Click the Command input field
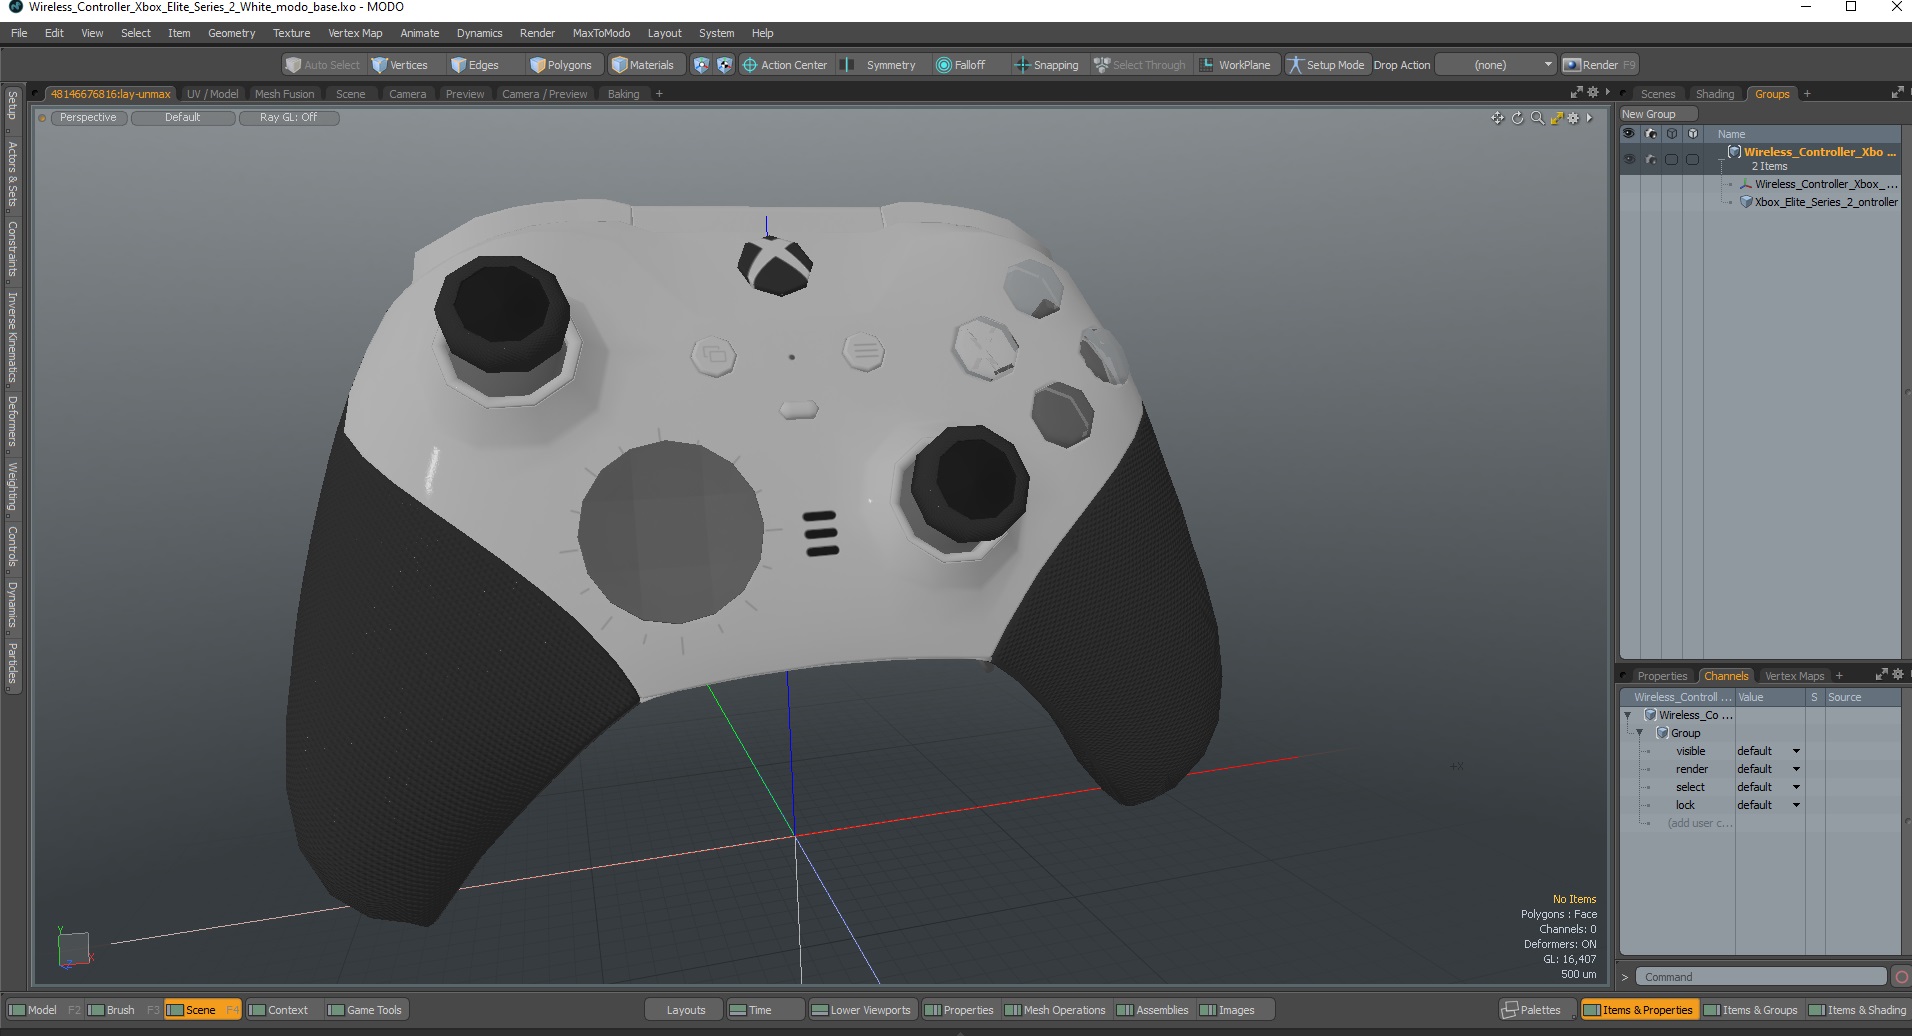Screen dimensions: 1912x1036 (x=1760, y=977)
